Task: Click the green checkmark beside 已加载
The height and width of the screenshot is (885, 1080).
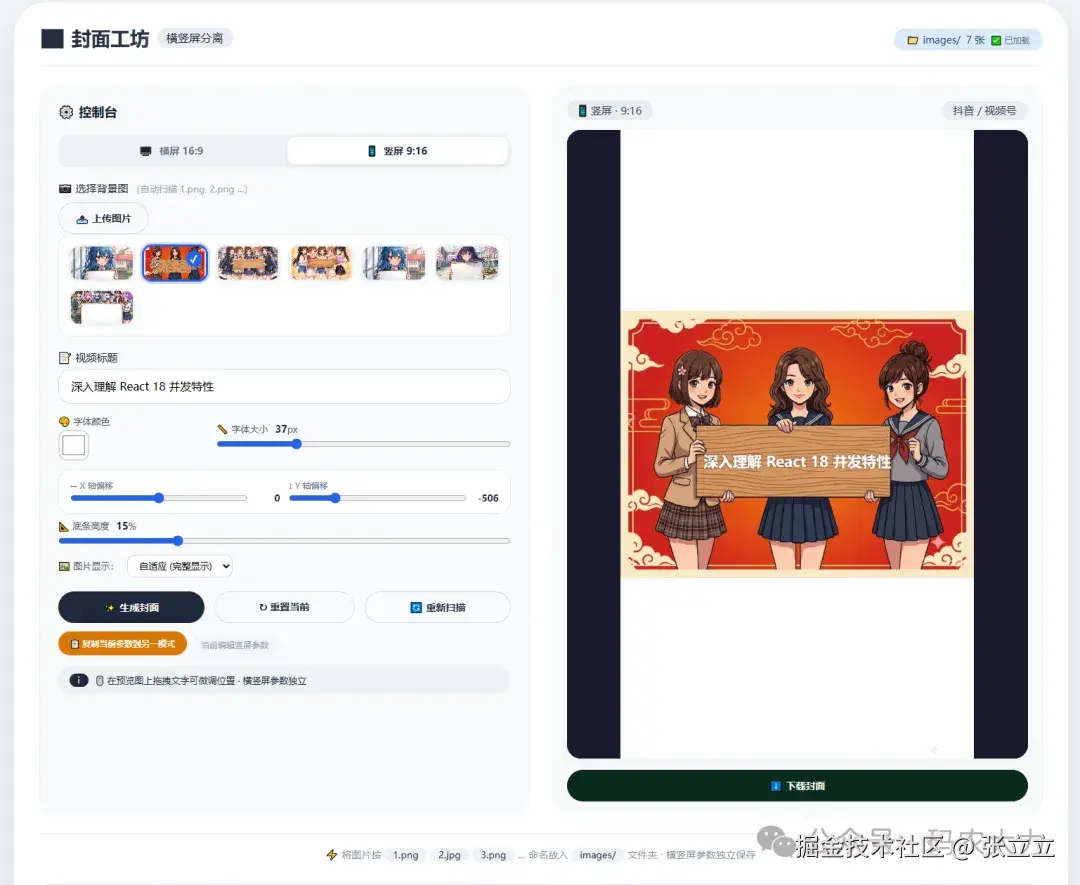Action: (x=996, y=41)
